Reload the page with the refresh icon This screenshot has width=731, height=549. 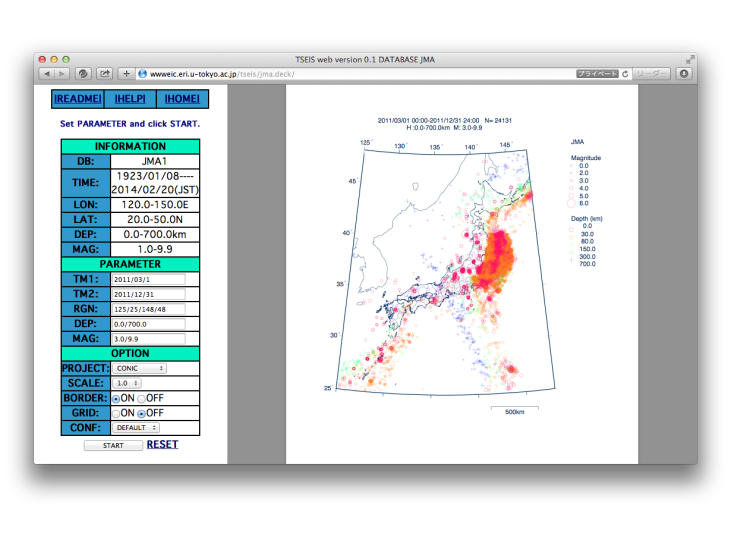pos(625,74)
